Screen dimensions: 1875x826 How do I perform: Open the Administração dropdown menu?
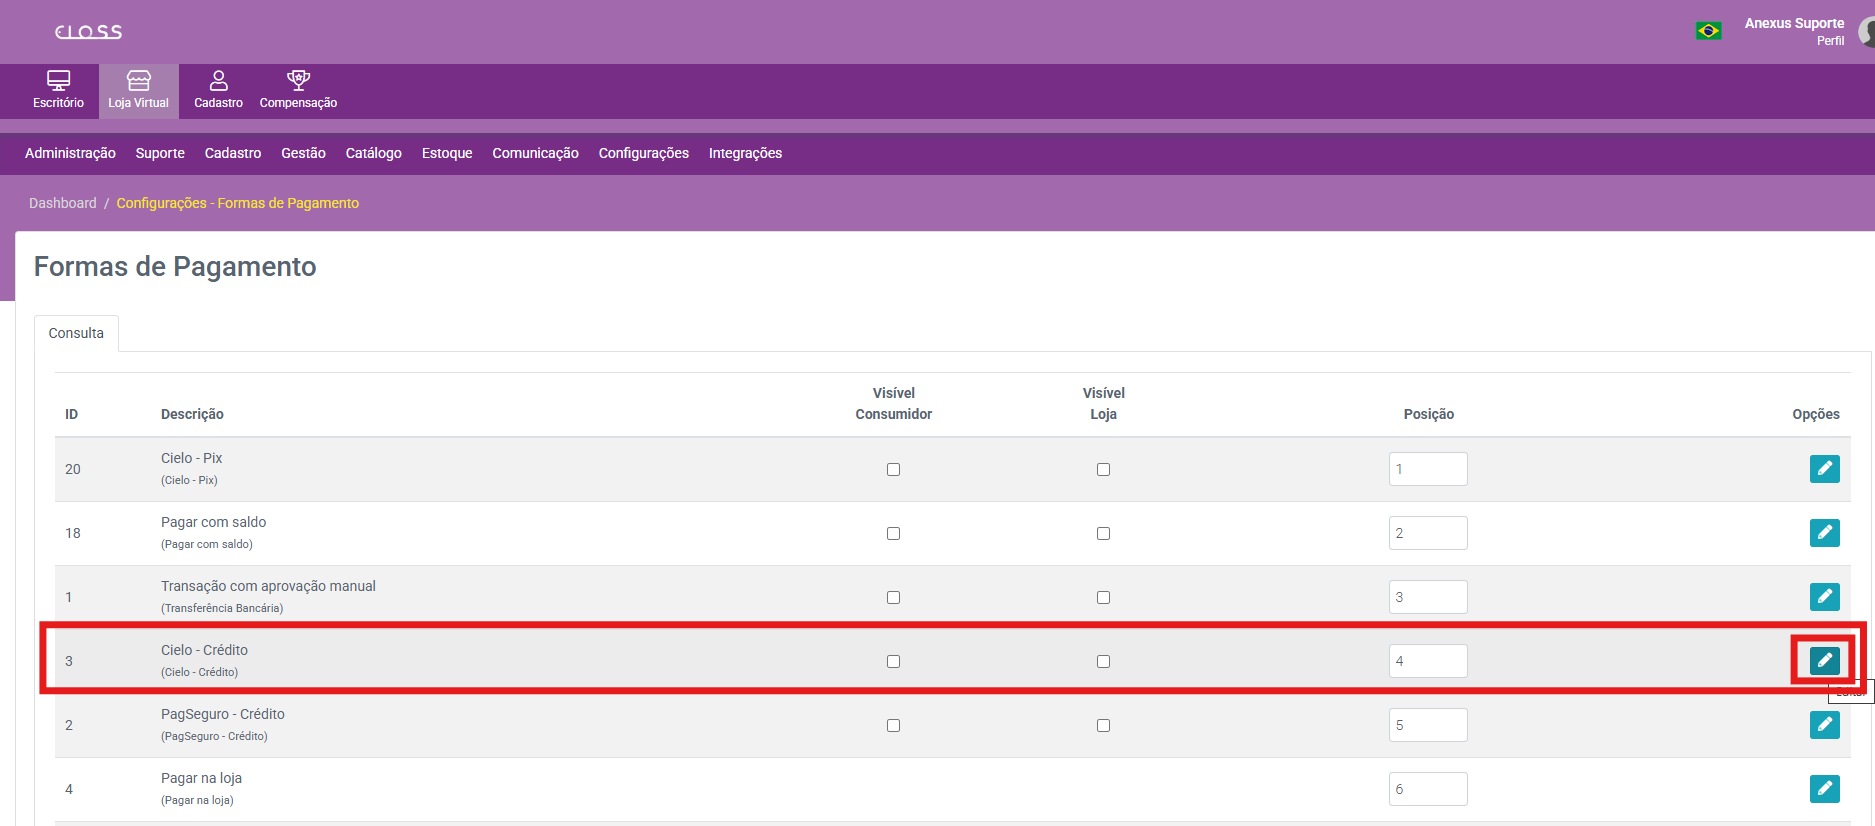70,153
